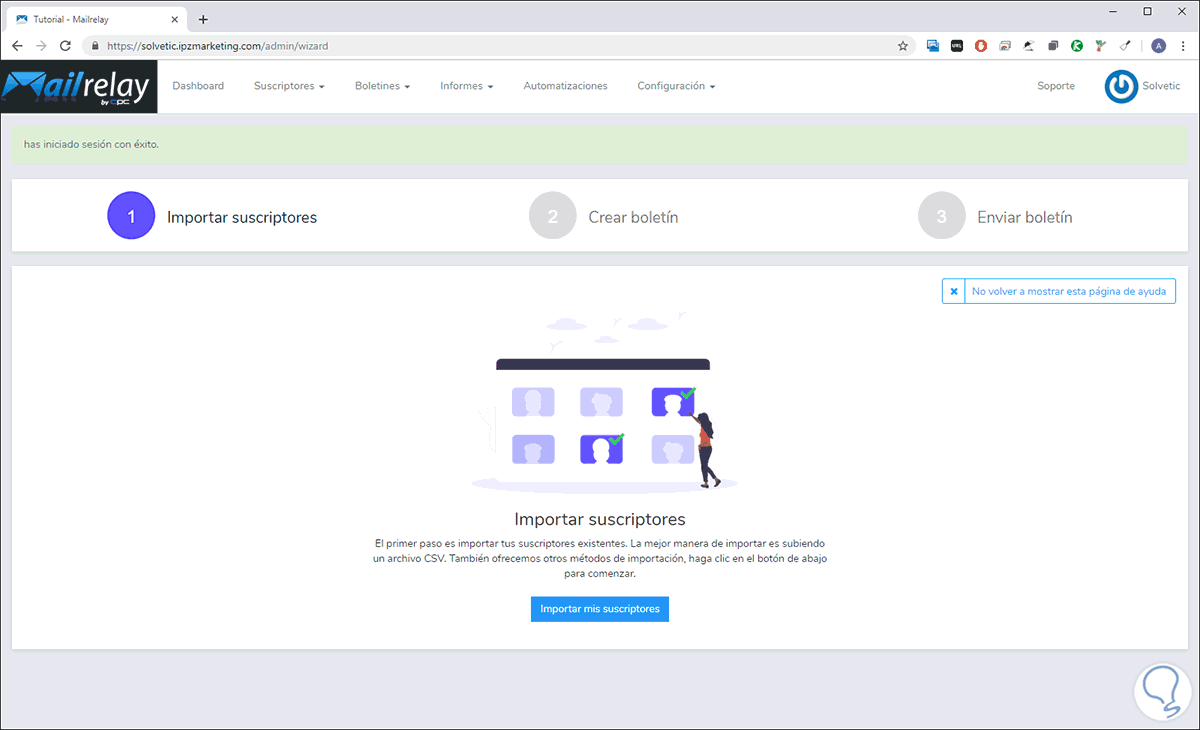This screenshot has height=730, width=1200.
Task: Open a new browser tab
Action: pos(203,19)
